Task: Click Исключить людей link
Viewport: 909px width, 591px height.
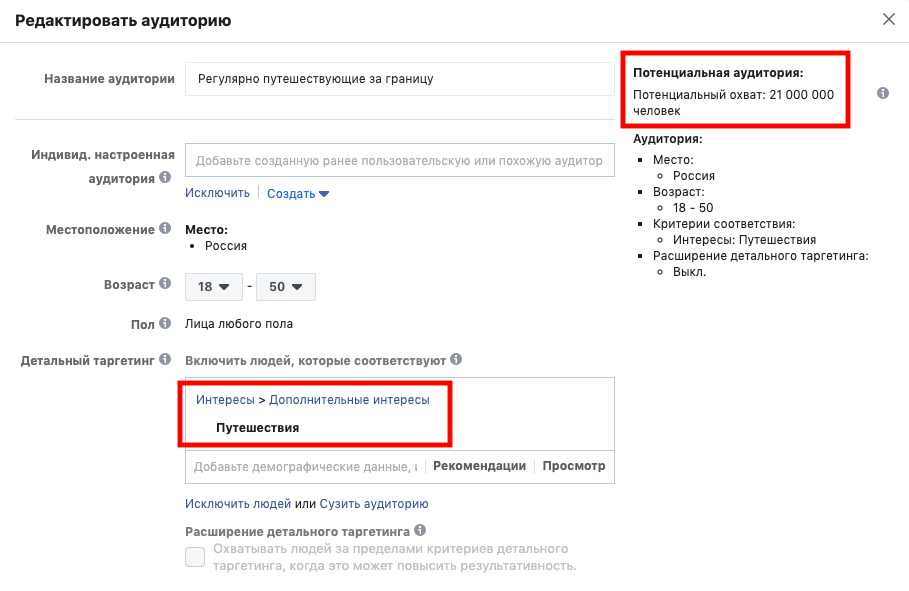Action: (238, 503)
